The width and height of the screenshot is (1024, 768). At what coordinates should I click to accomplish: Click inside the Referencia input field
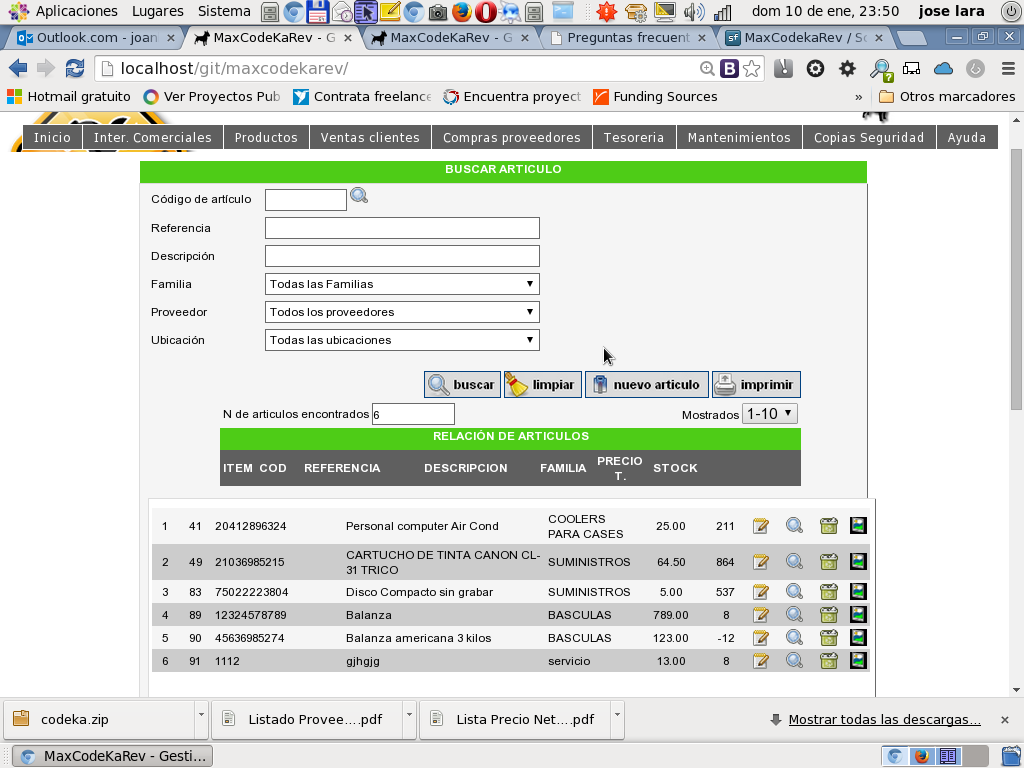400,227
